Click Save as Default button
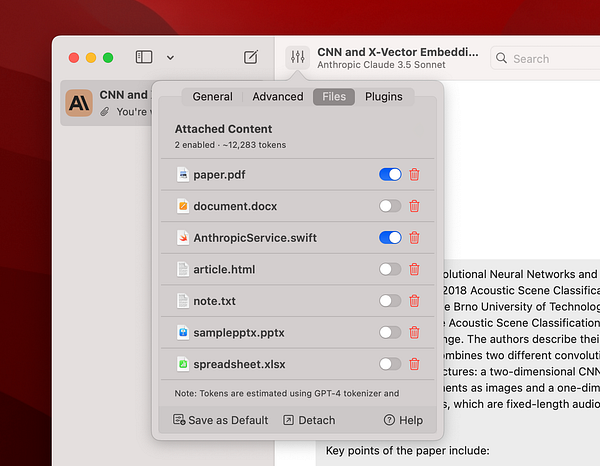The image size is (600, 466). click(220, 420)
